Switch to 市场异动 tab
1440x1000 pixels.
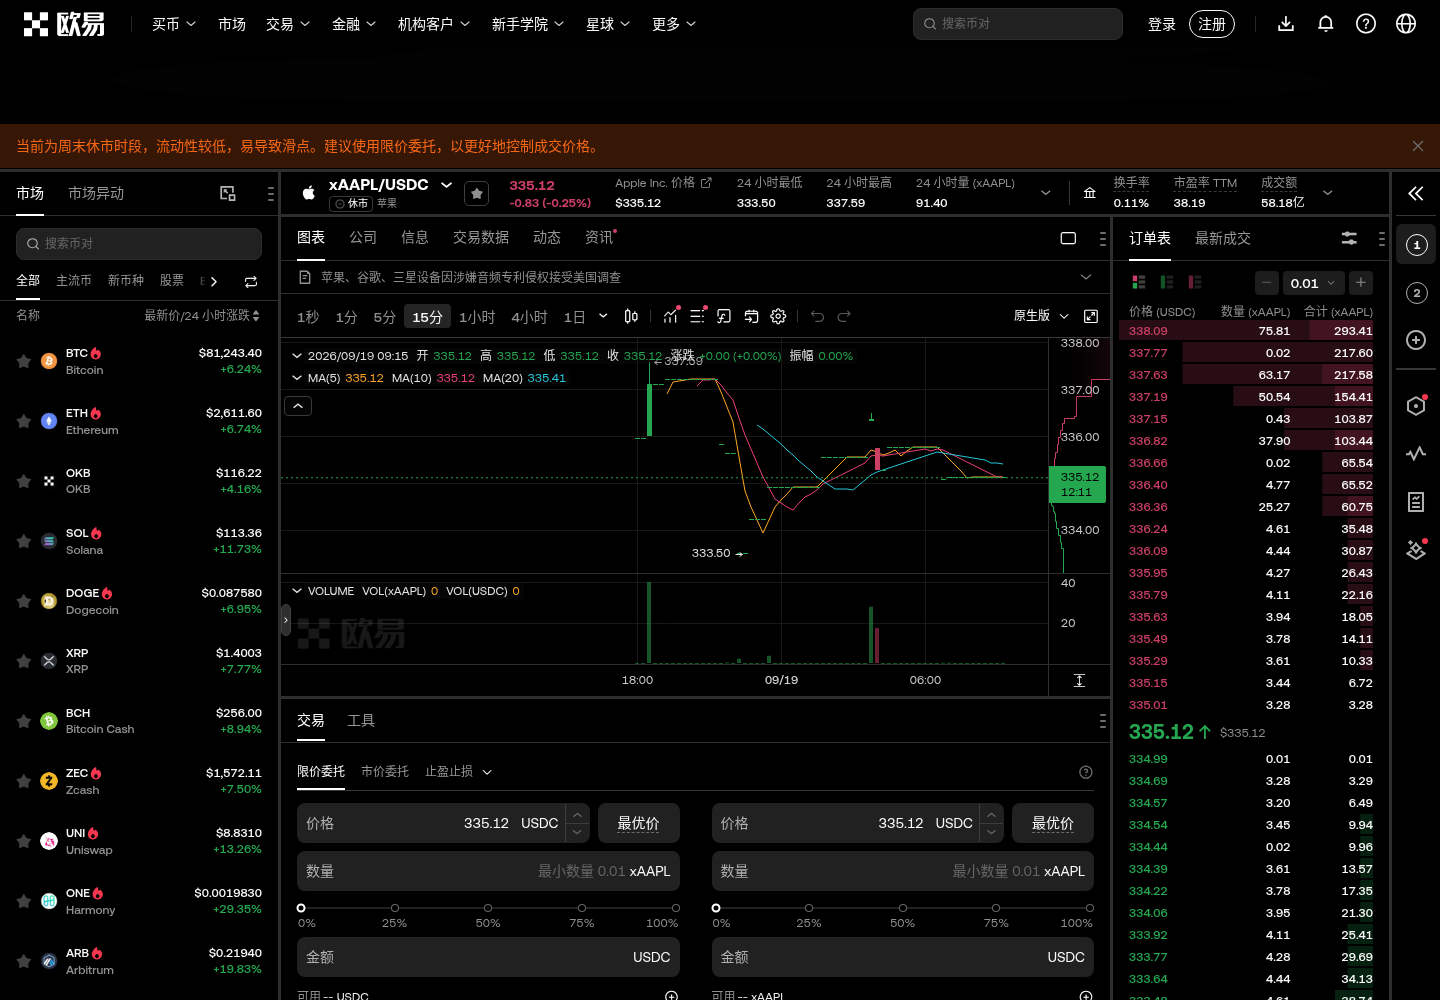pyautogui.click(x=96, y=193)
